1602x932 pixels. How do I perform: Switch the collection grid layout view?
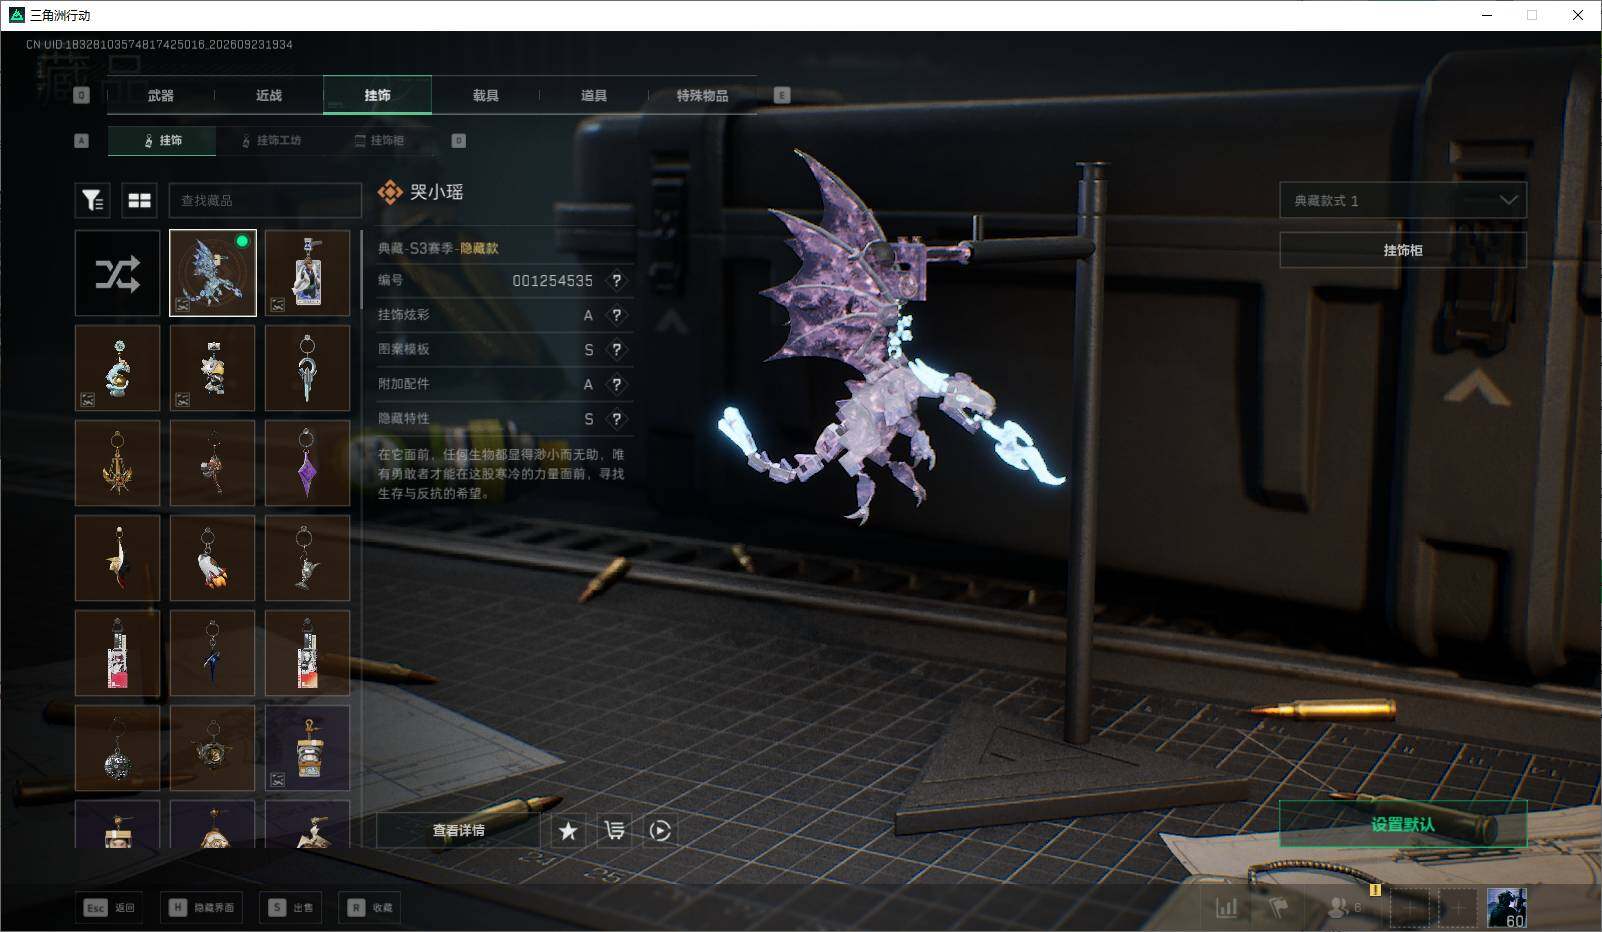click(x=139, y=200)
